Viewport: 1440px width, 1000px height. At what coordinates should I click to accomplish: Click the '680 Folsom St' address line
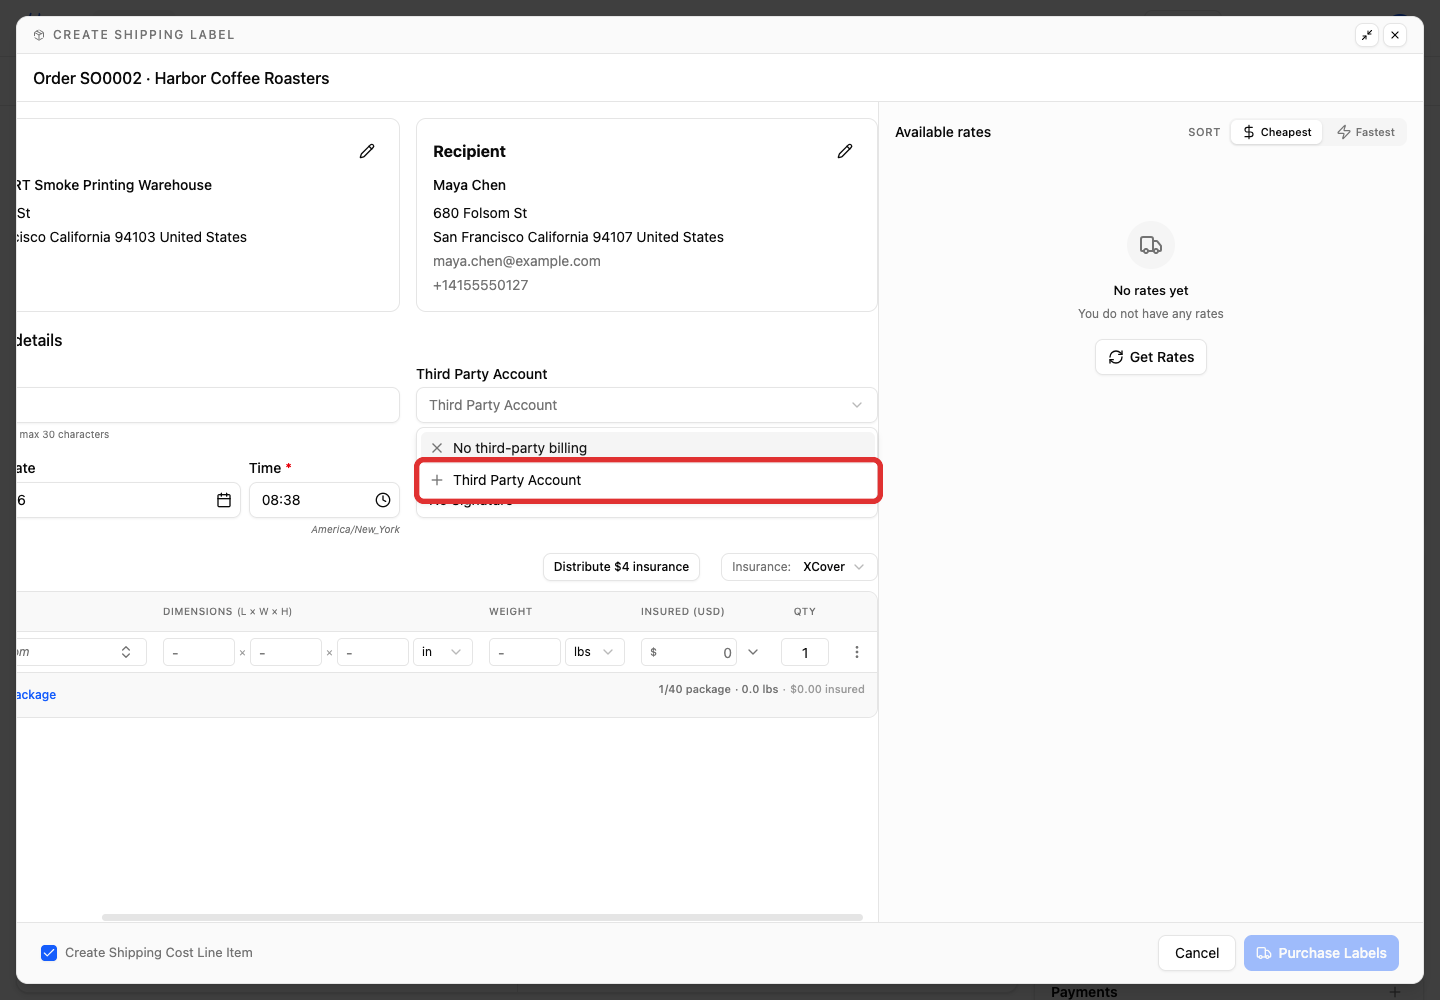click(x=480, y=213)
